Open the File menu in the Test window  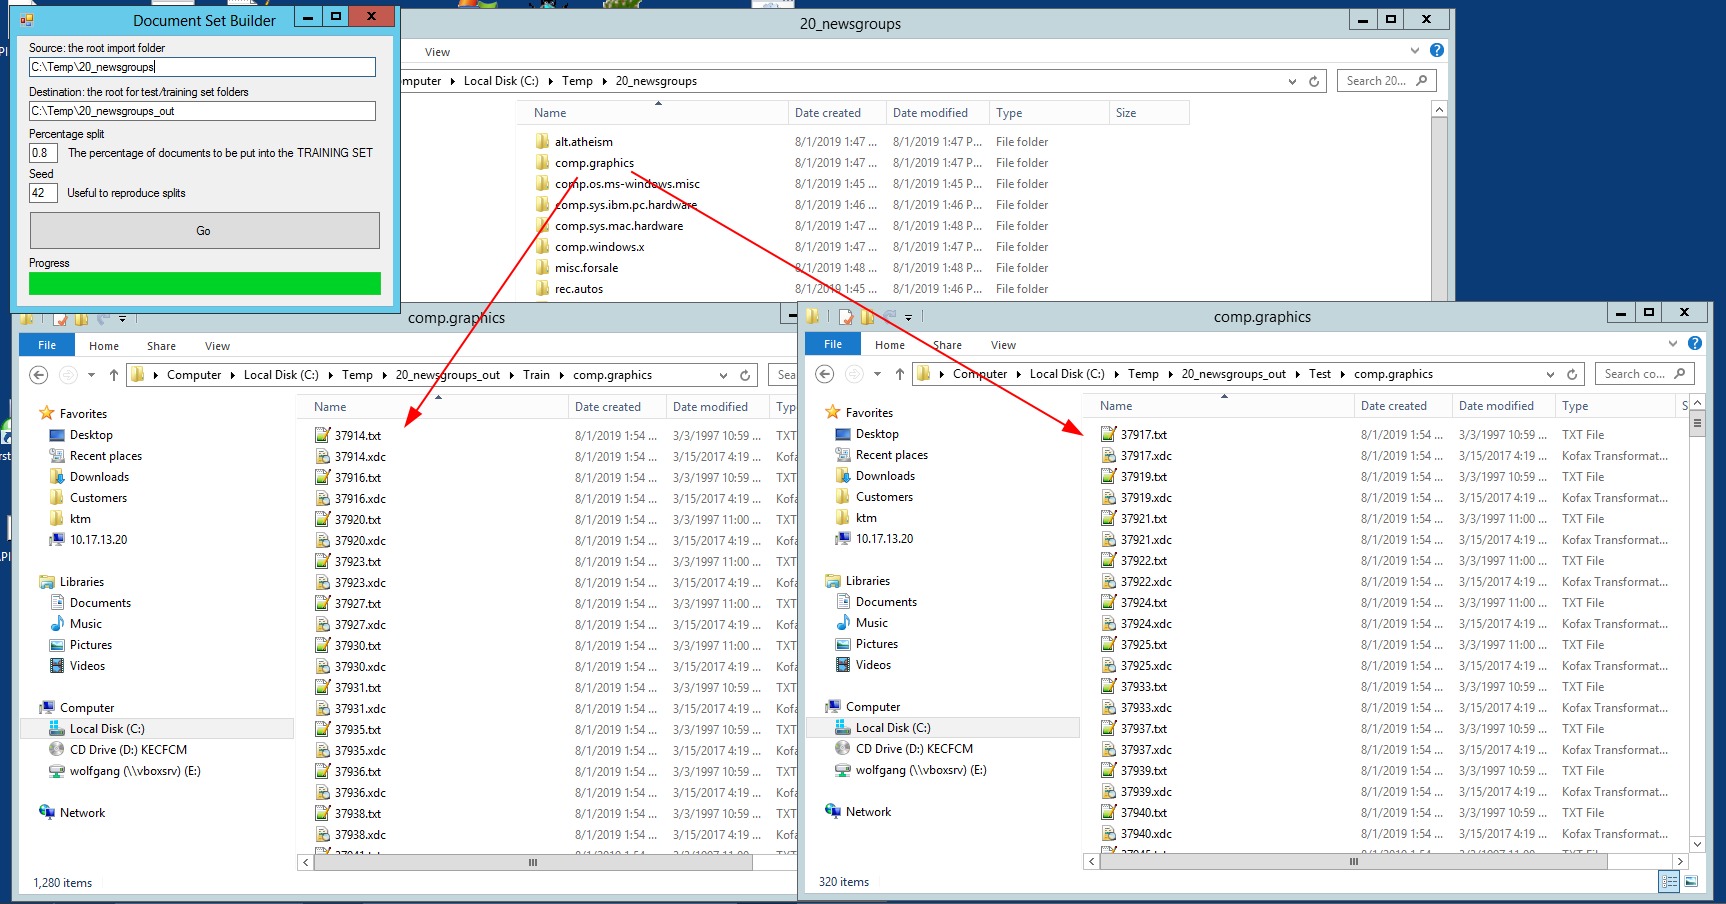pyautogui.click(x=832, y=344)
